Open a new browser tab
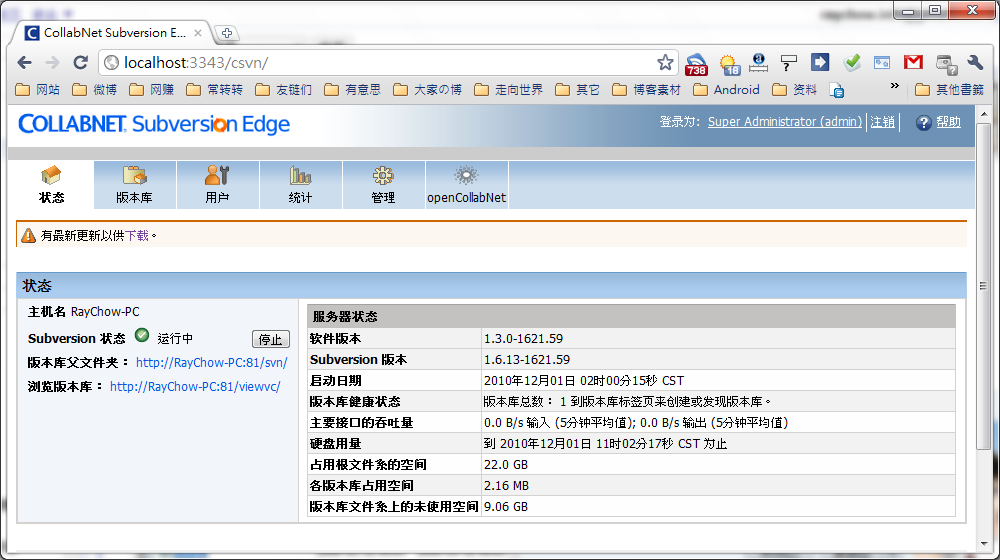The width and height of the screenshot is (1000, 560). (x=226, y=33)
